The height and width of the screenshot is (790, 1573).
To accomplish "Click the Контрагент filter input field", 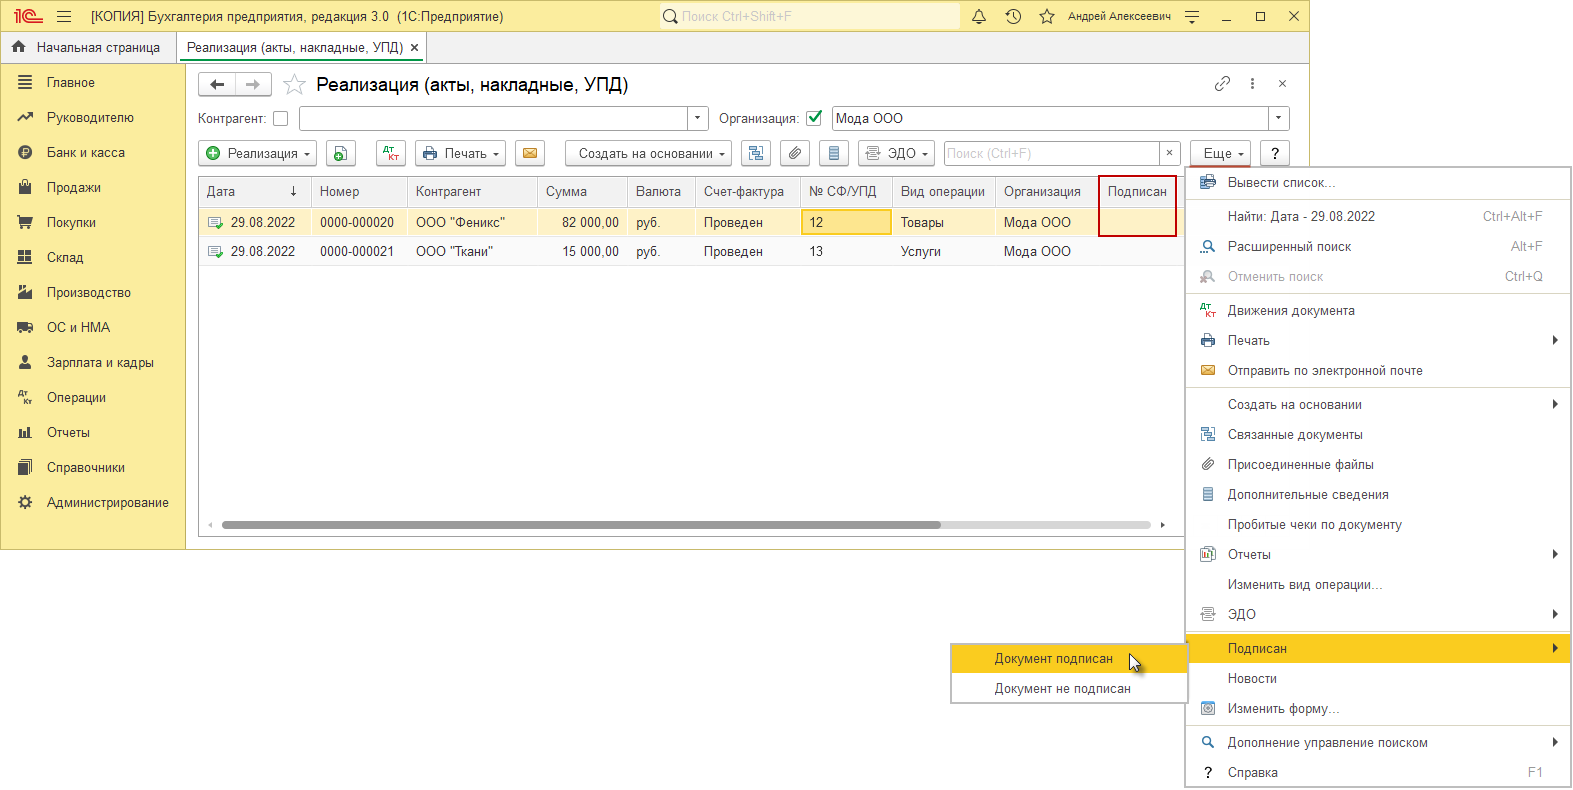I will (x=493, y=118).
